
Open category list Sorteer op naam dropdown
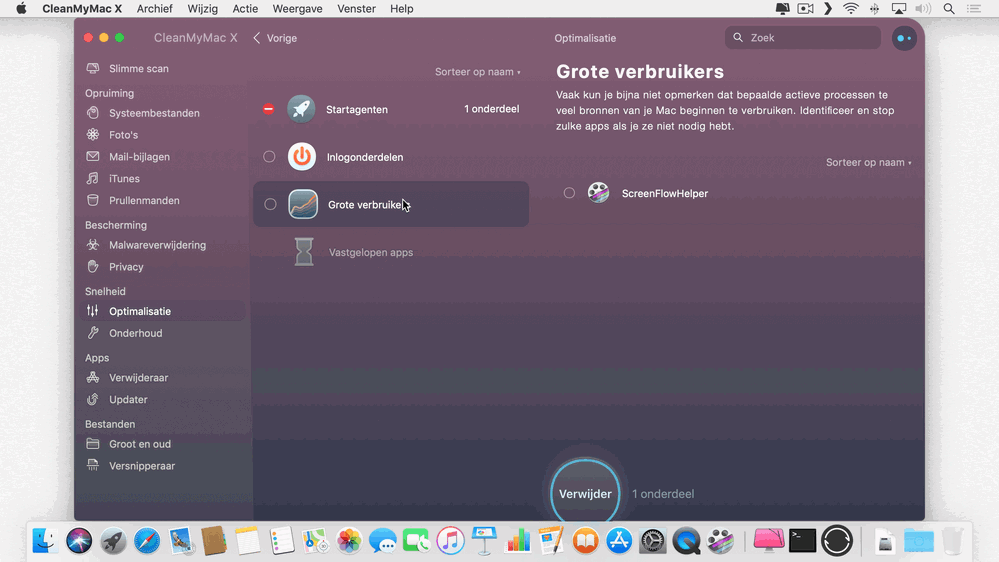coord(478,72)
